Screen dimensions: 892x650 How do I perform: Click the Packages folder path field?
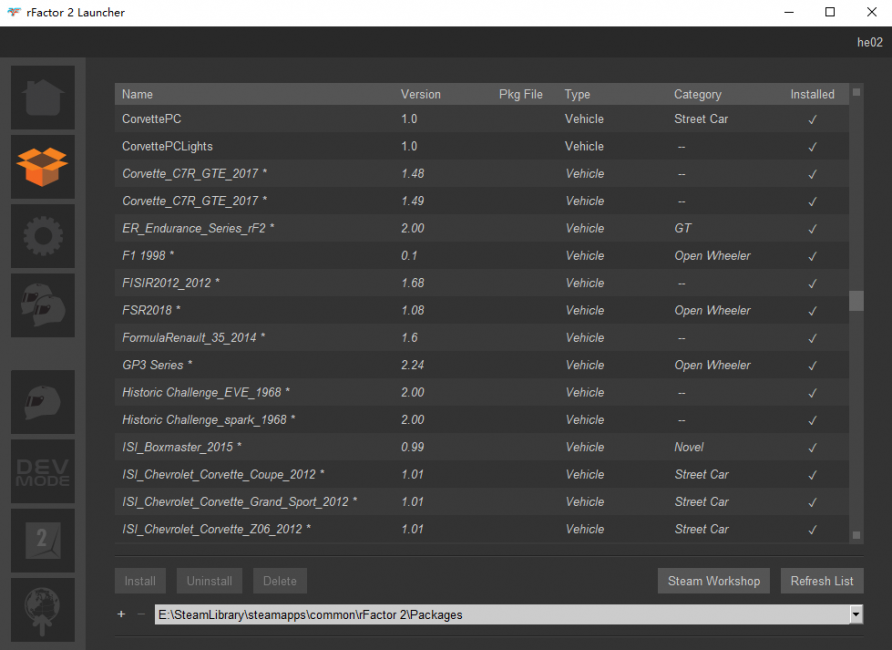click(x=502, y=614)
